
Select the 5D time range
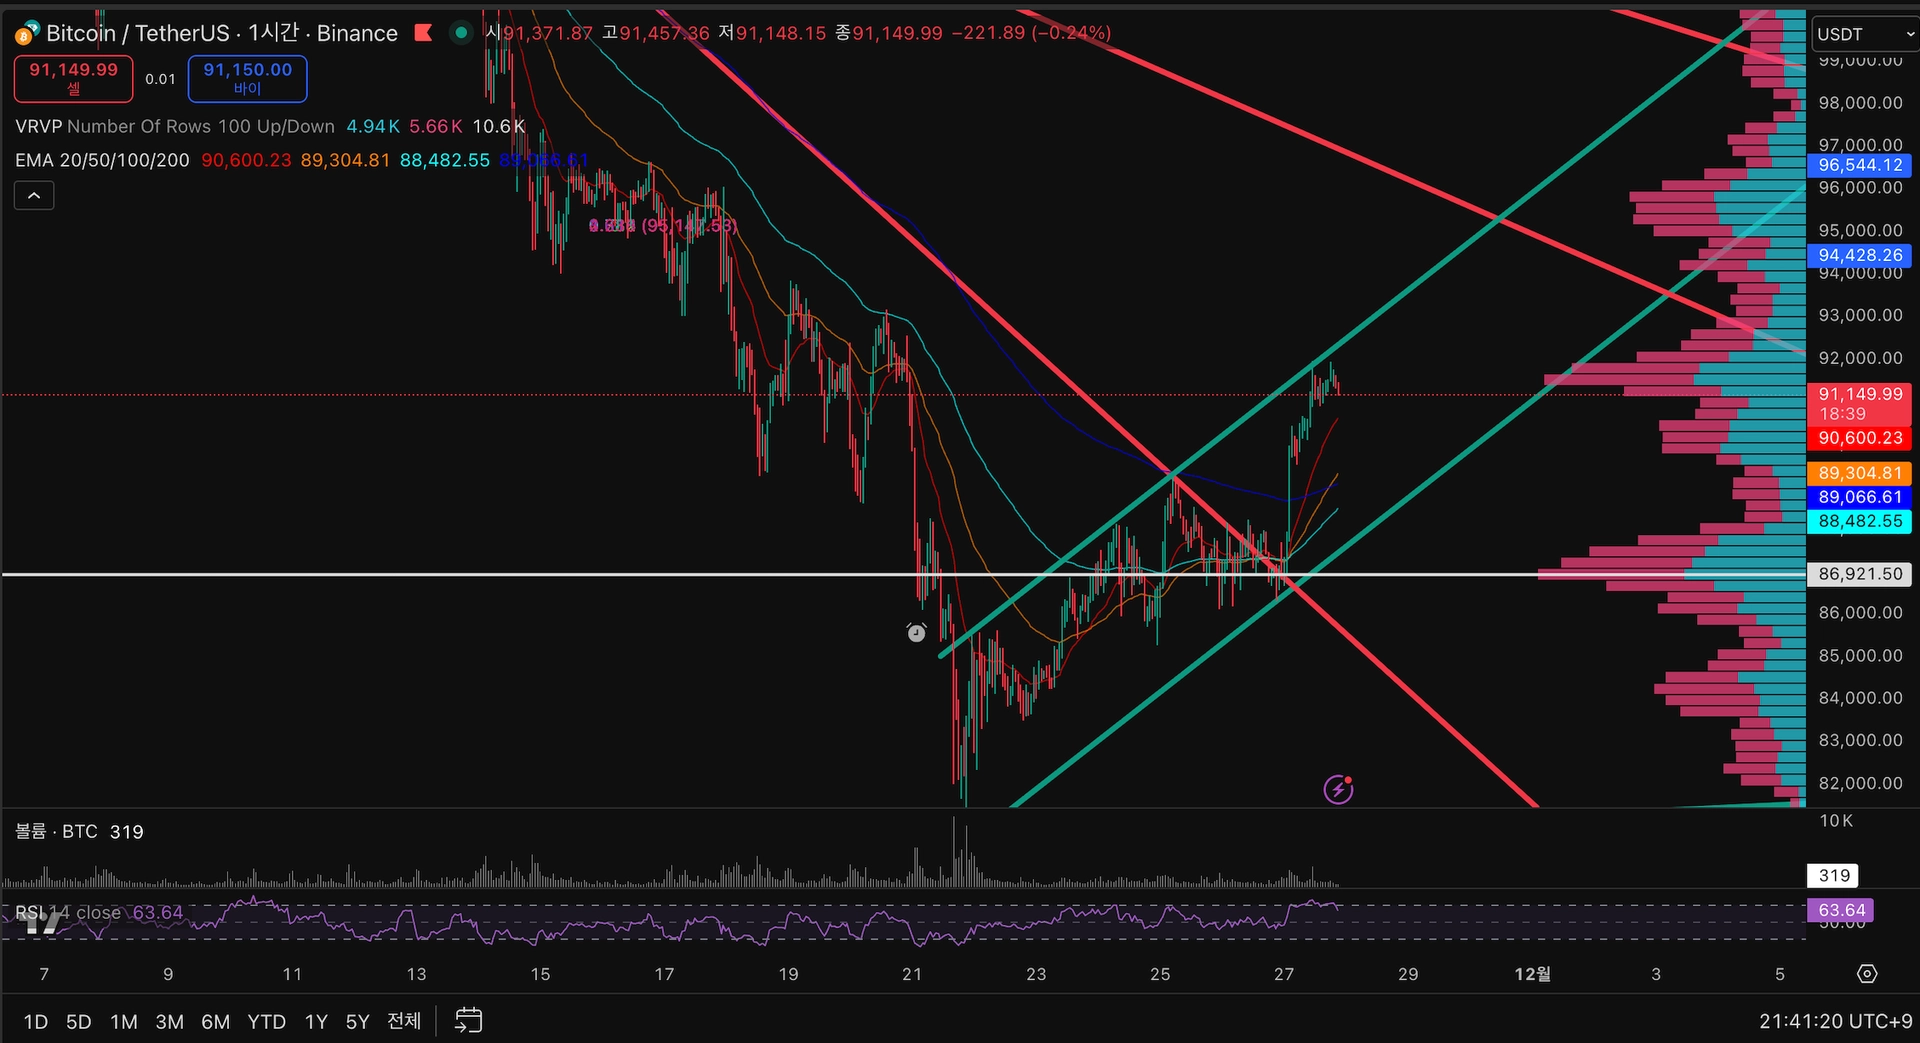78,1021
